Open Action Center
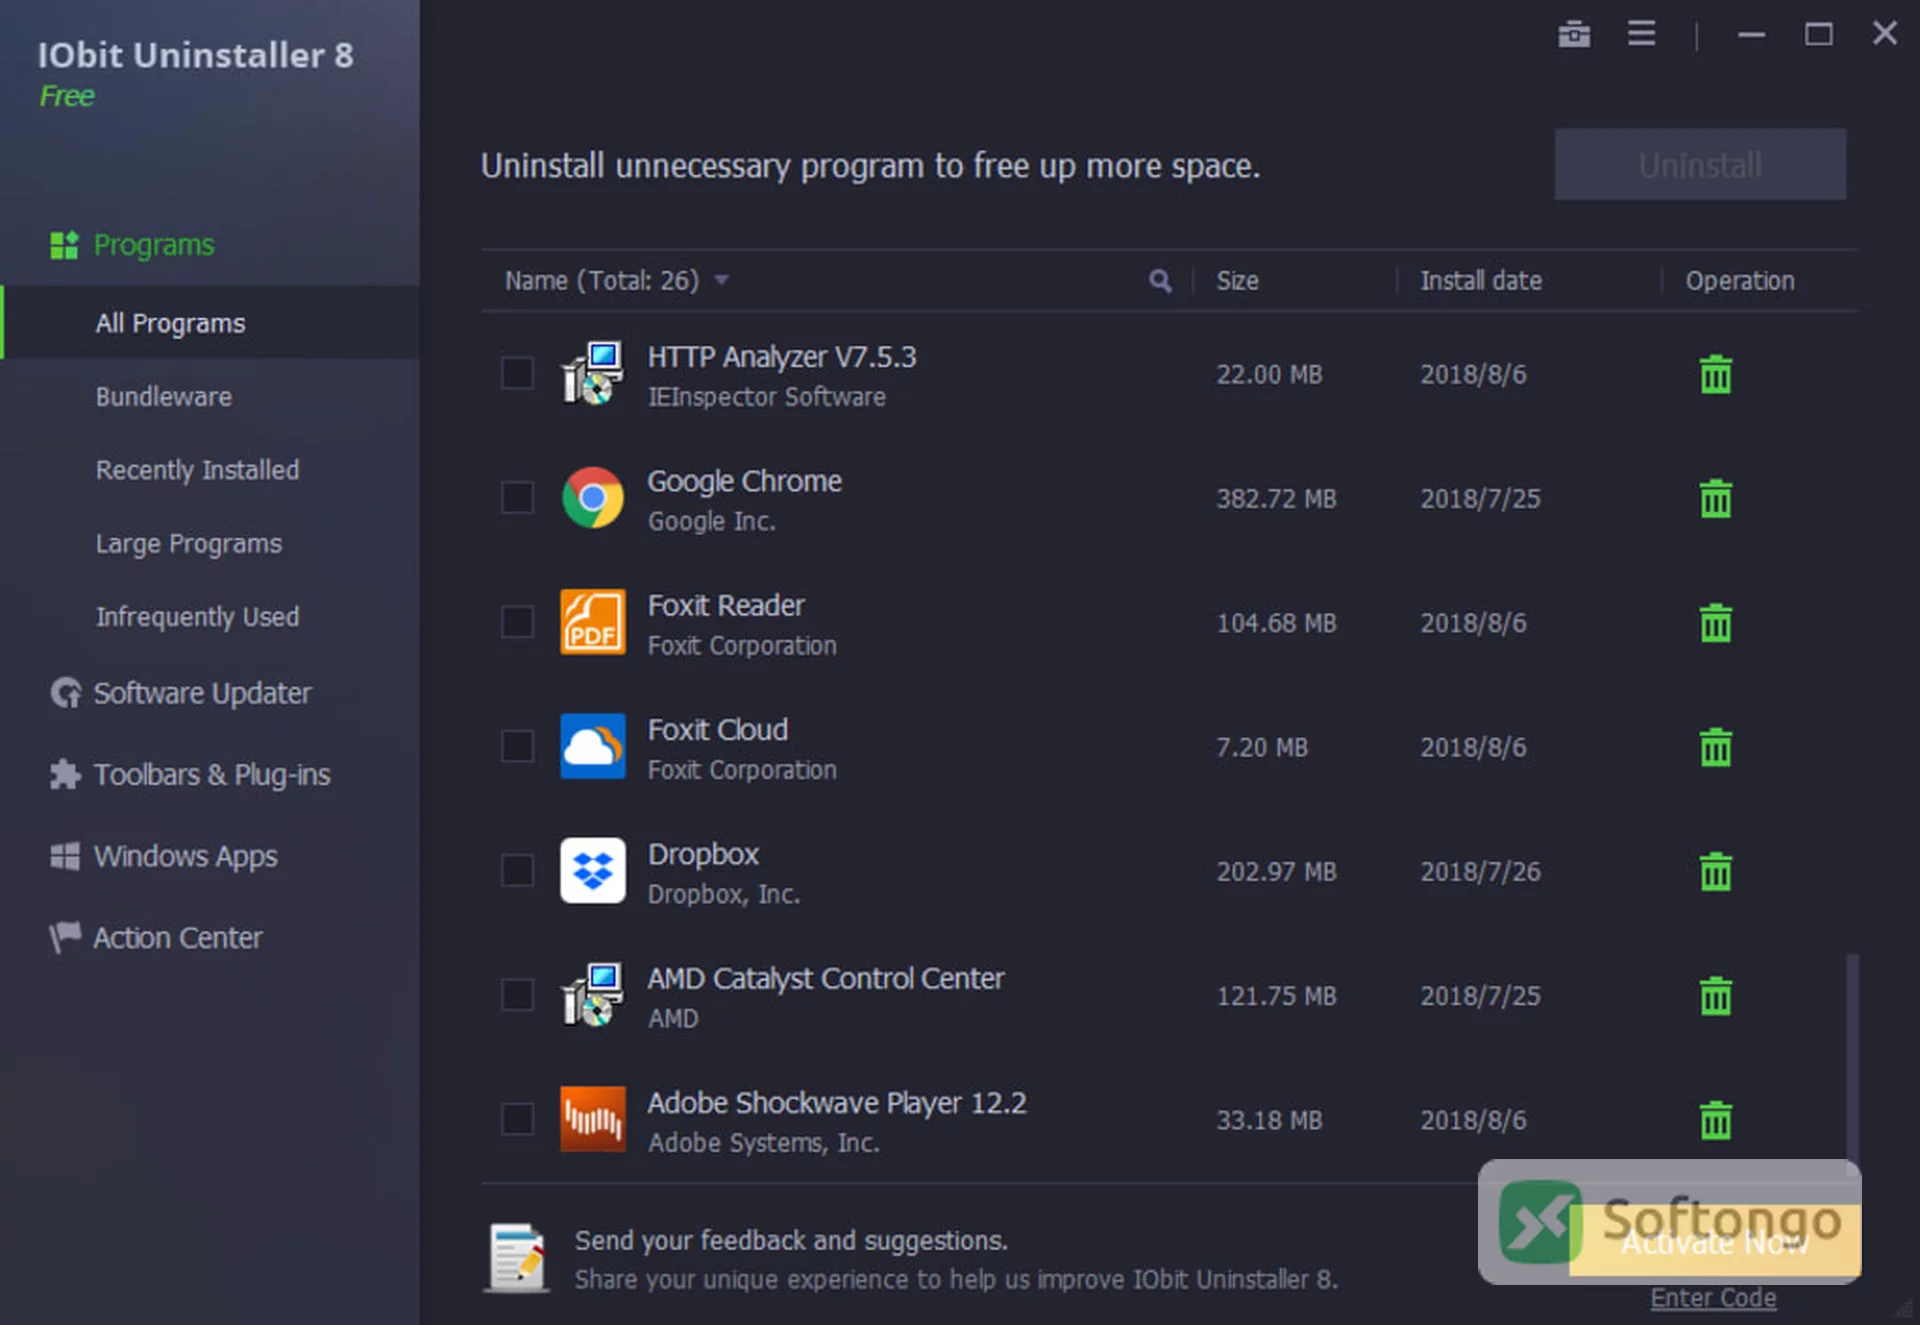 click(156, 938)
